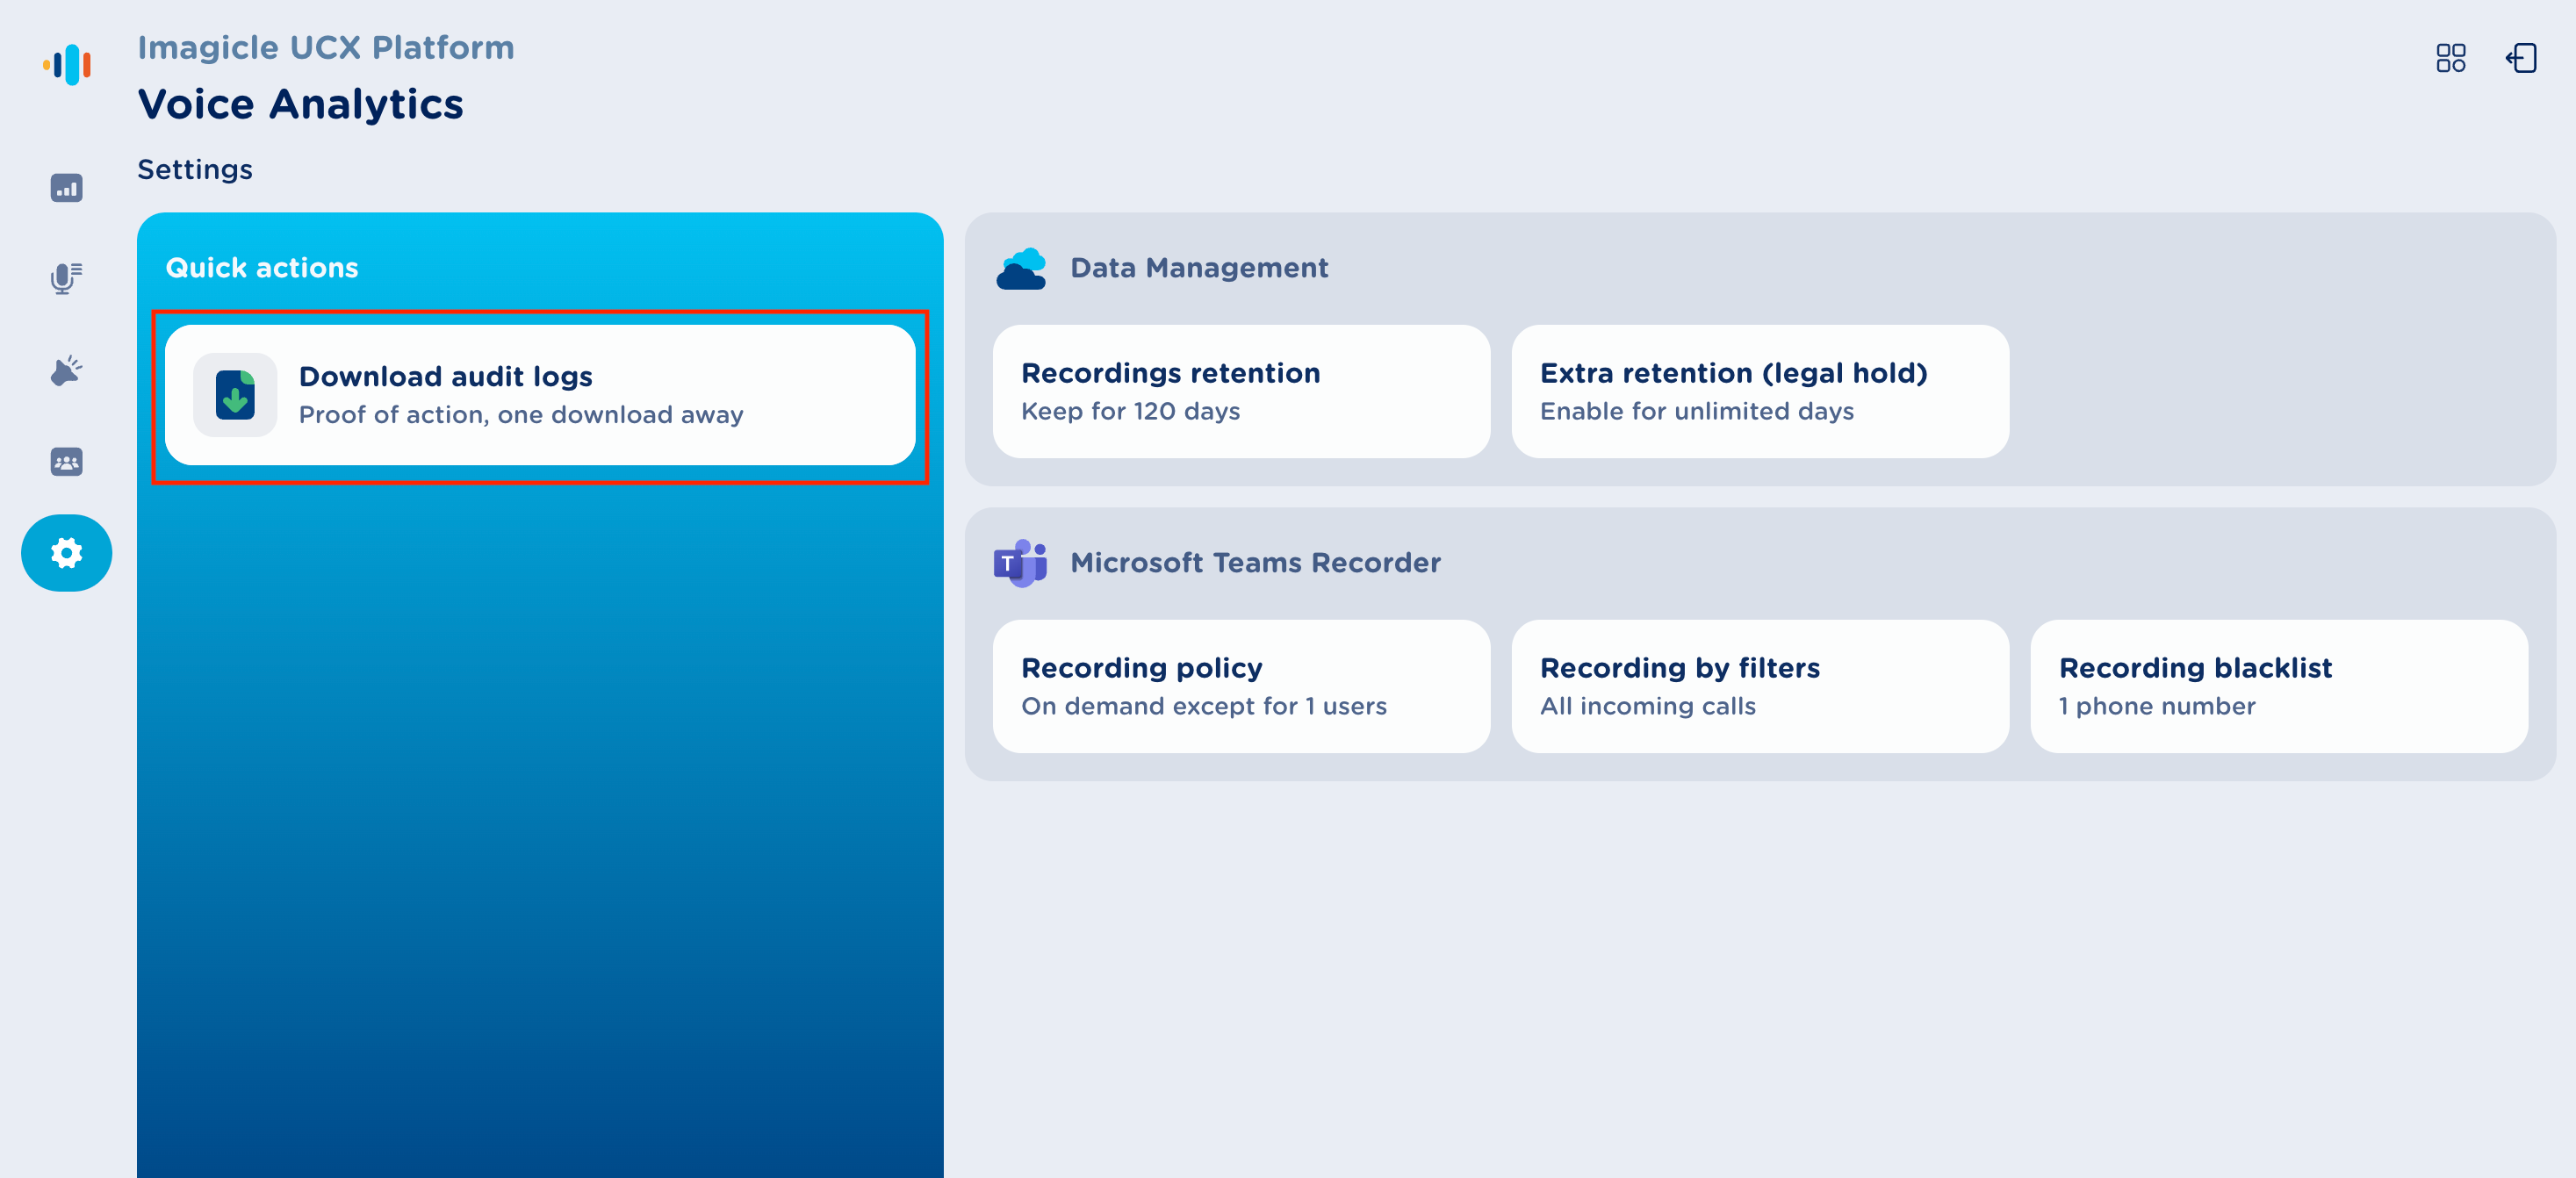Open Extra retention (legal hold) card

click(1759, 391)
